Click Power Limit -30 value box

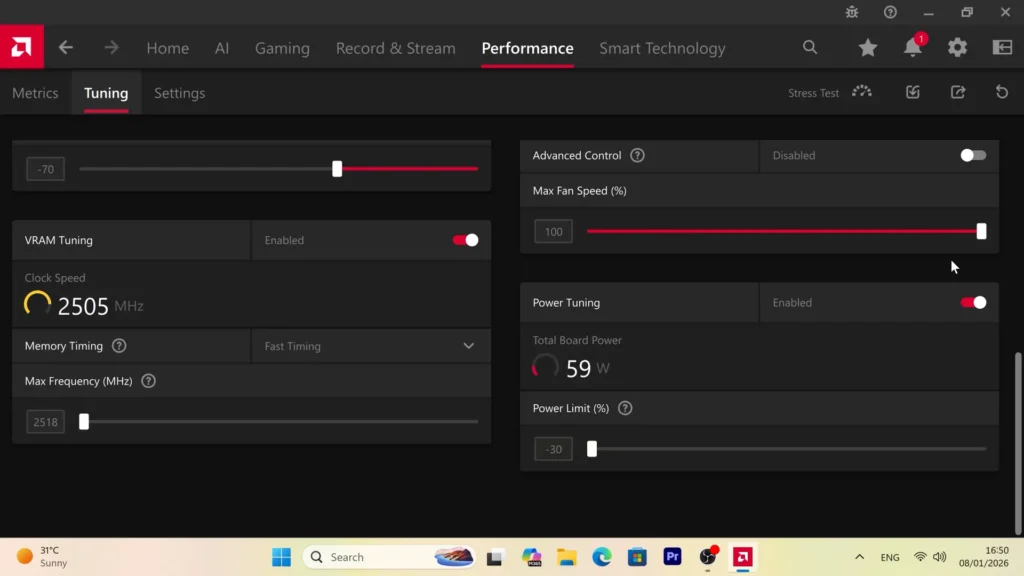coord(553,449)
